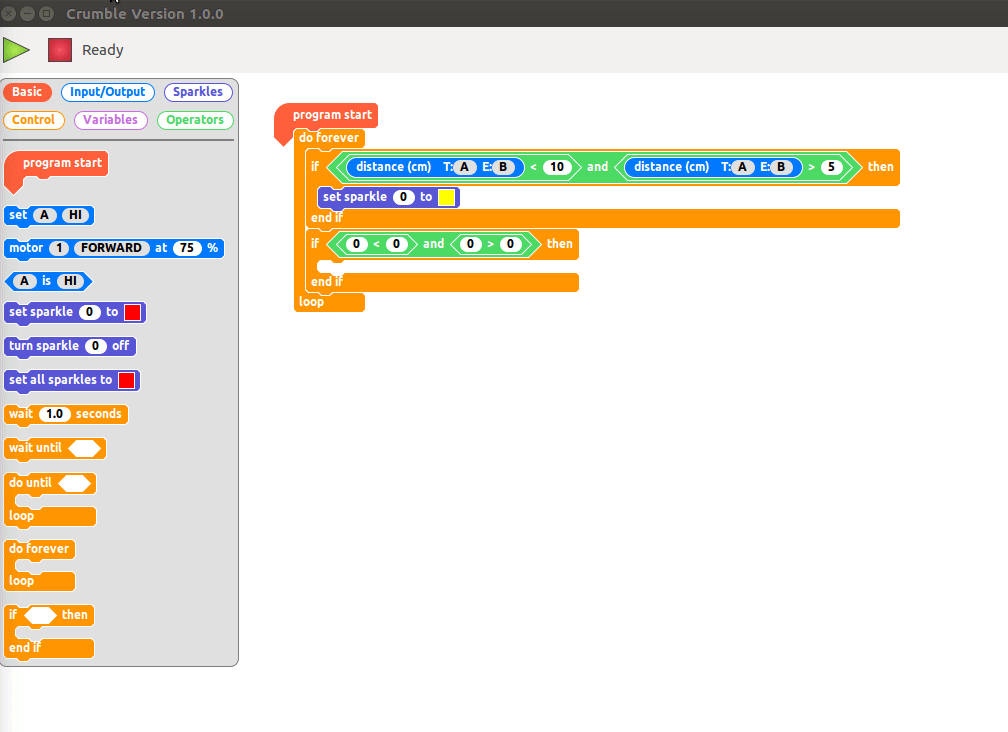Open red swatch of 'set all sparkles' block
The width and height of the screenshot is (1008, 732).
click(x=127, y=380)
